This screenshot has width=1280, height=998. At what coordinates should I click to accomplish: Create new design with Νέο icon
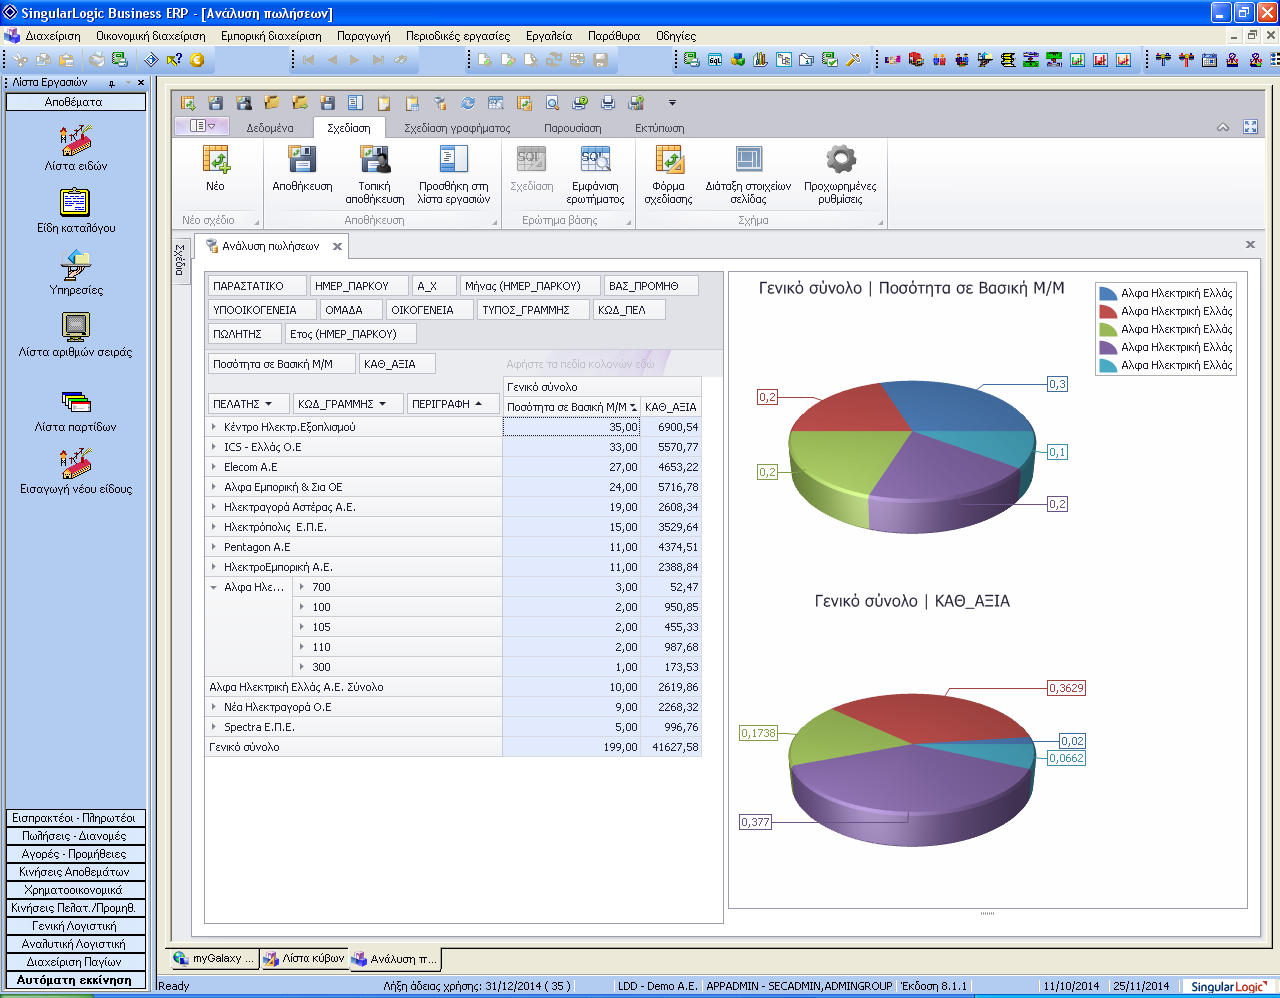tap(215, 160)
